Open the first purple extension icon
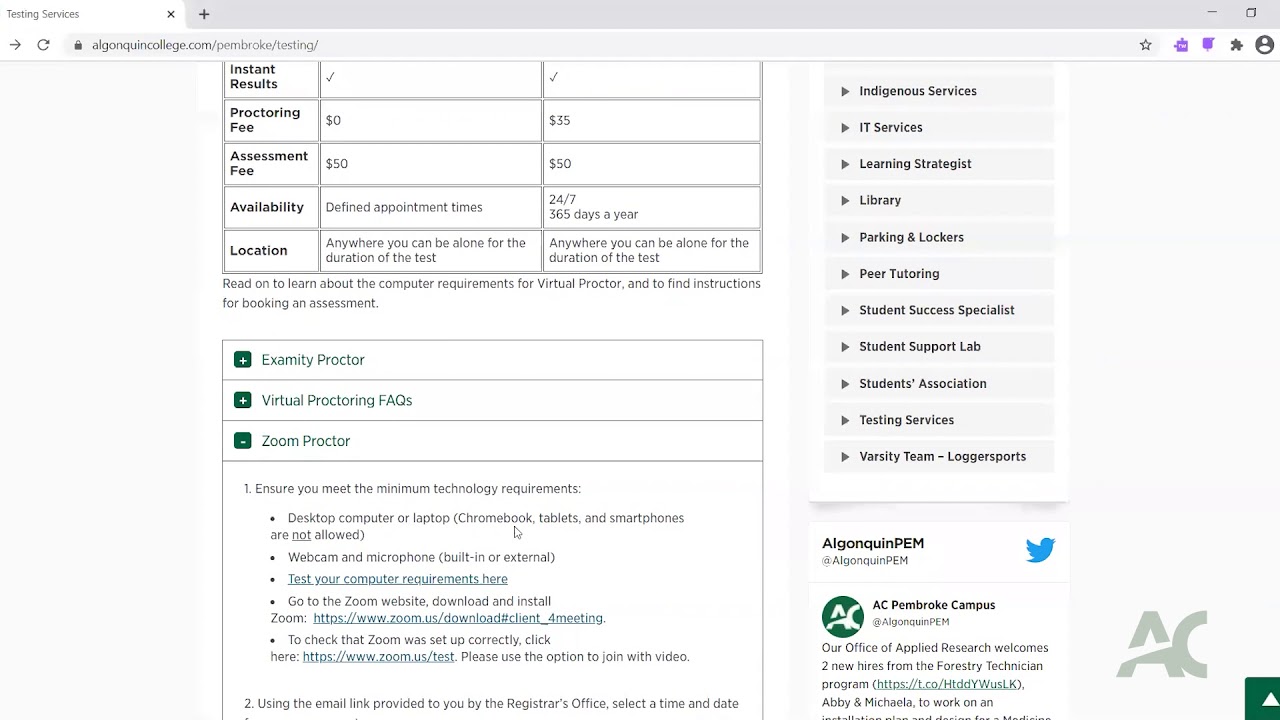This screenshot has width=1280, height=720. coord(1181,45)
